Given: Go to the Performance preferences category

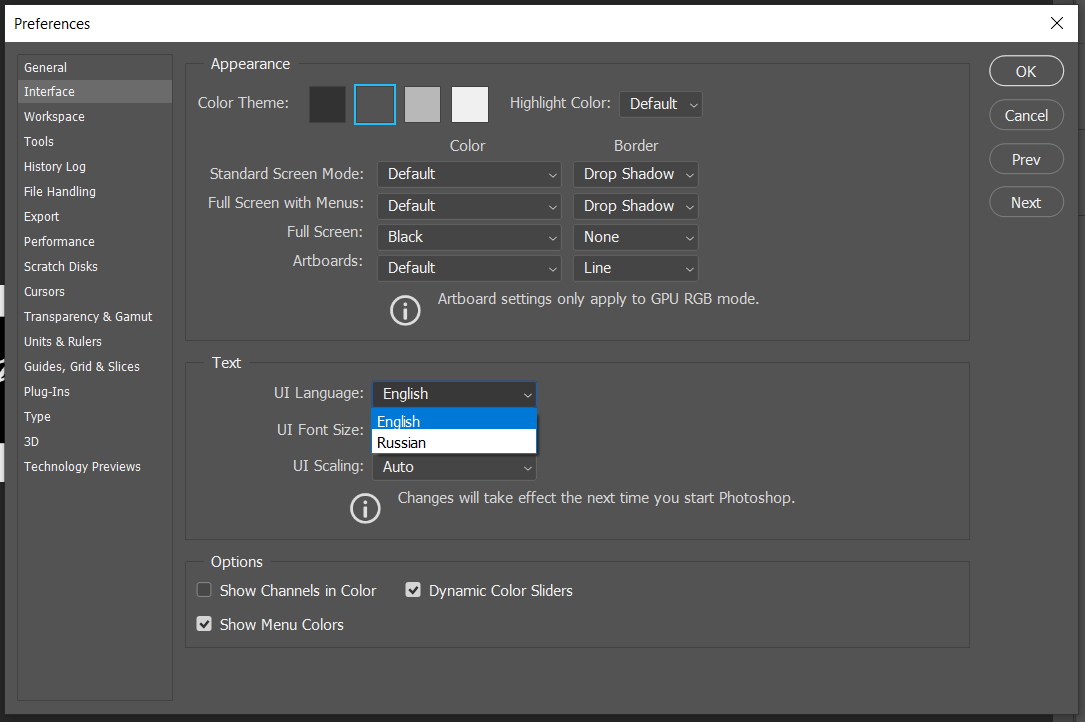Looking at the screenshot, I should tap(59, 242).
